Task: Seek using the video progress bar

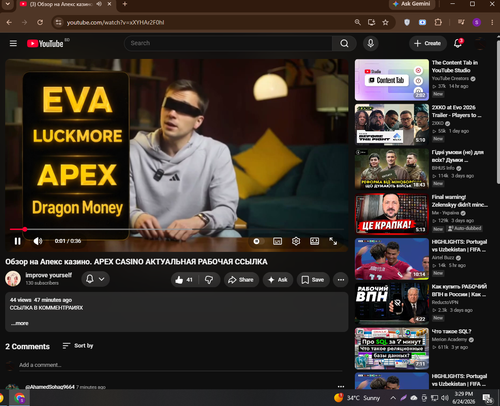Action: click(x=177, y=229)
